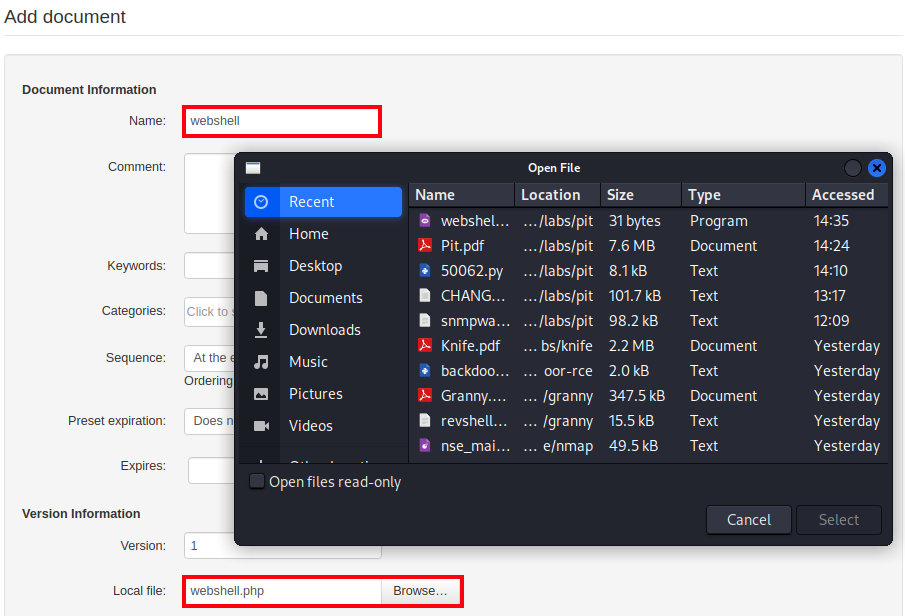The image size is (905, 616).
Task: Click the Program type cell
Action: [719, 221]
